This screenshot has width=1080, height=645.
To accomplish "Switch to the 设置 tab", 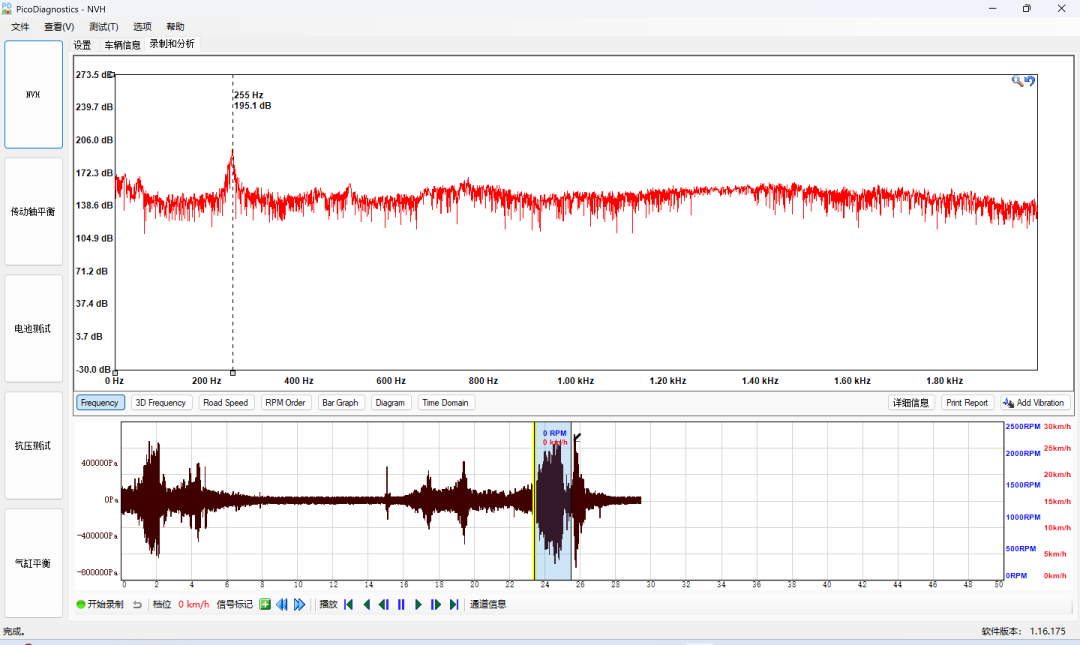I will click(83, 45).
